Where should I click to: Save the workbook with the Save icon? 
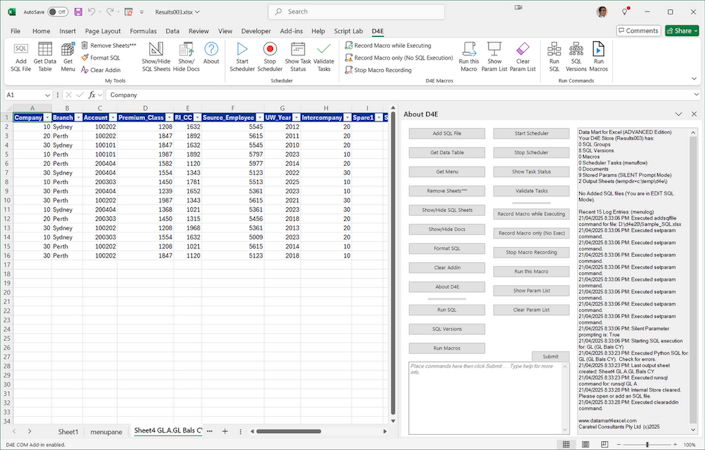click(78, 12)
